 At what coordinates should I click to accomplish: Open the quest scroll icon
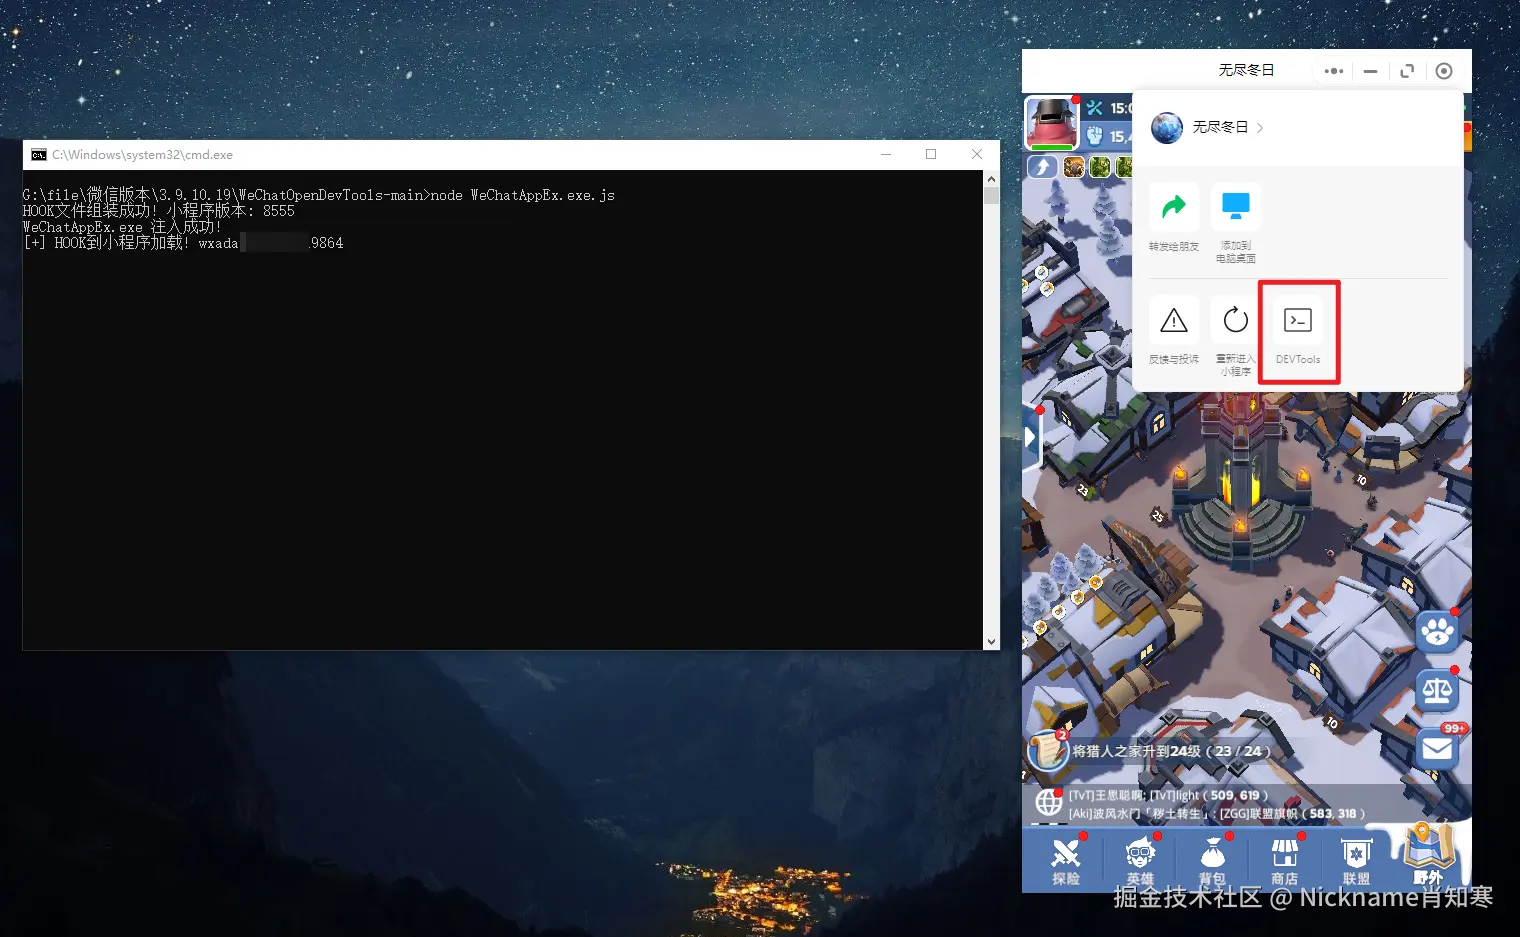1048,749
